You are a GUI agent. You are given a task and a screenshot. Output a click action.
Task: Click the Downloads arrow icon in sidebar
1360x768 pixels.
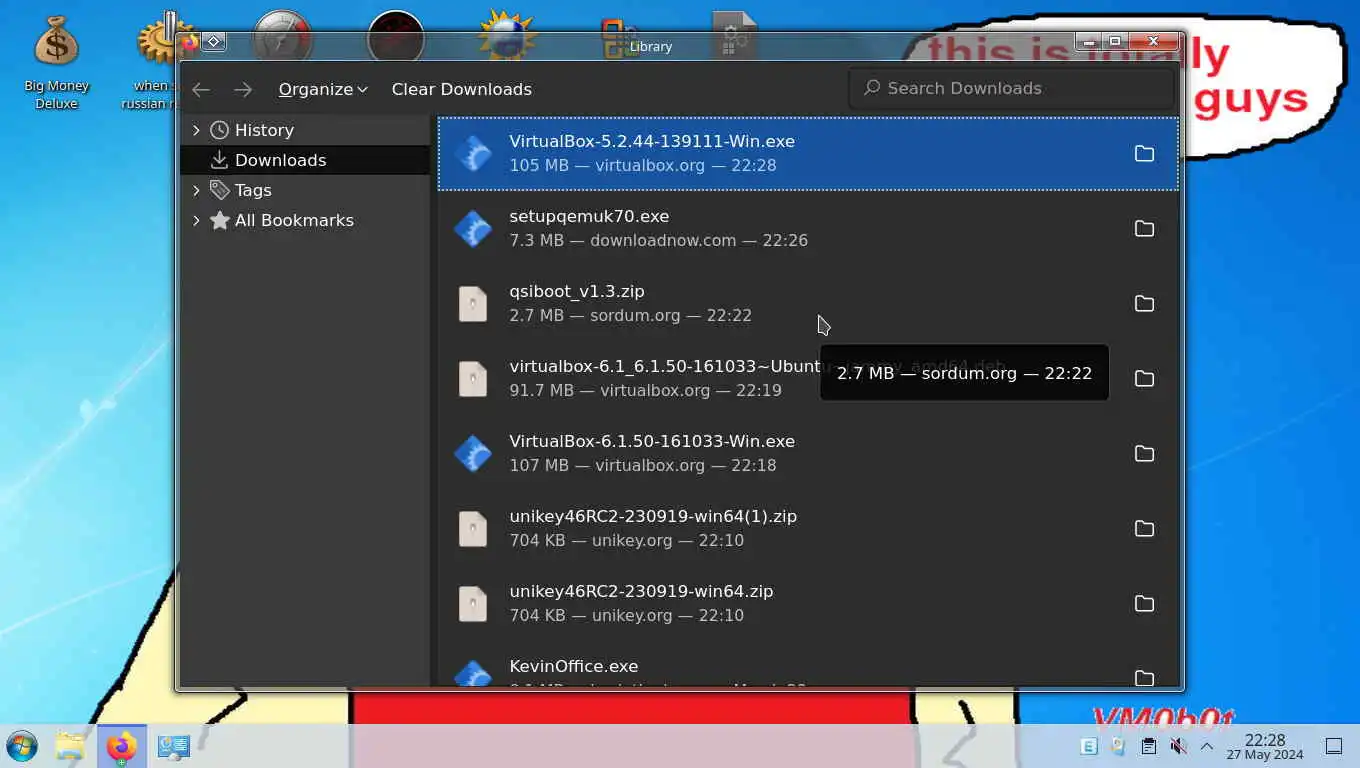[x=219, y=160]
